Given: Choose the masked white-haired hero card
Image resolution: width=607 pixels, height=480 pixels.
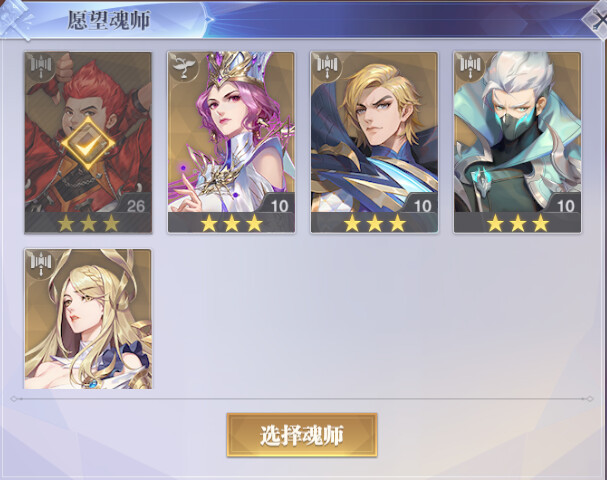Looking at the screenshot, I should [518, 142].
